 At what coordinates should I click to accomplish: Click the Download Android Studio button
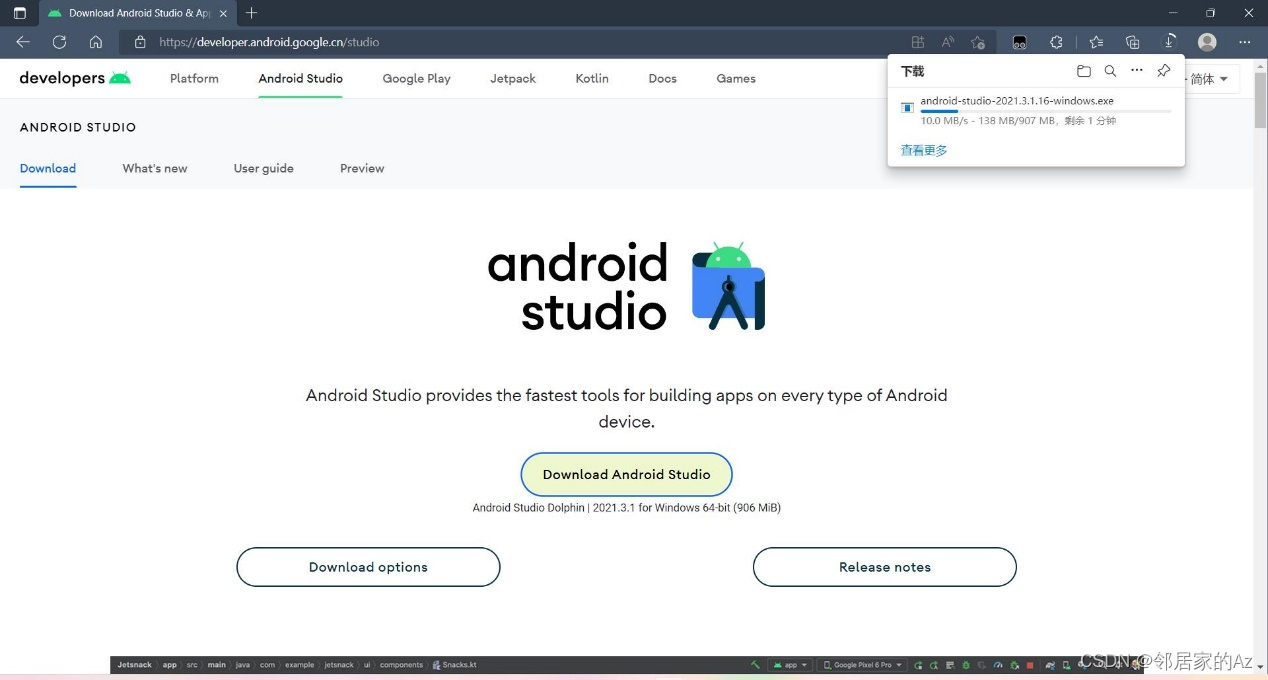pos(627,474)
